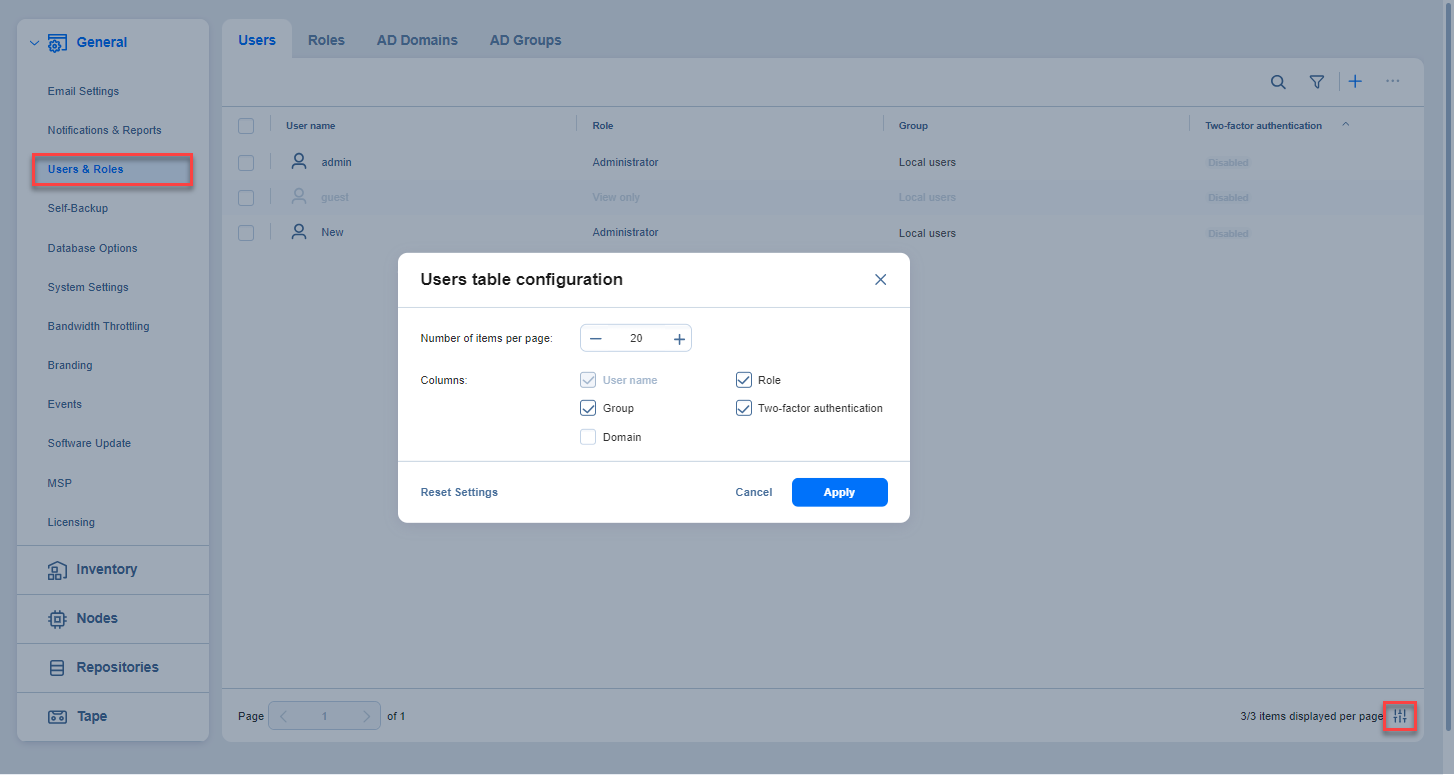Click the plus icon for items per page
This screenshot has height=775, width=1454.
pos(679,339)
